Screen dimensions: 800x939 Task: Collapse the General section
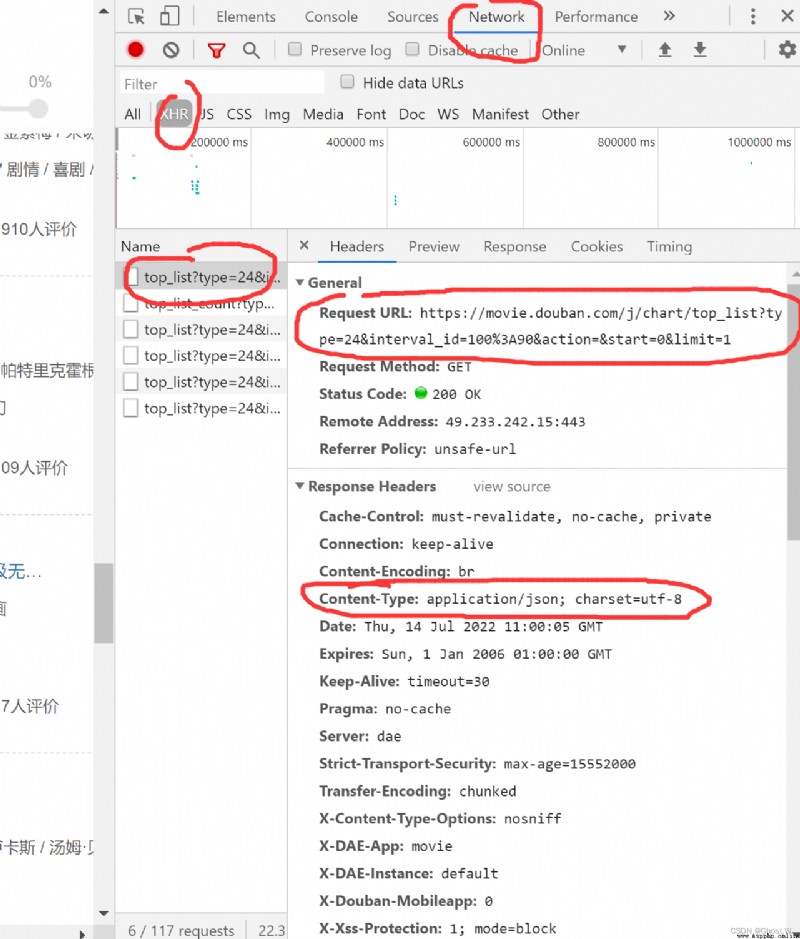click(x=300, y=282)
